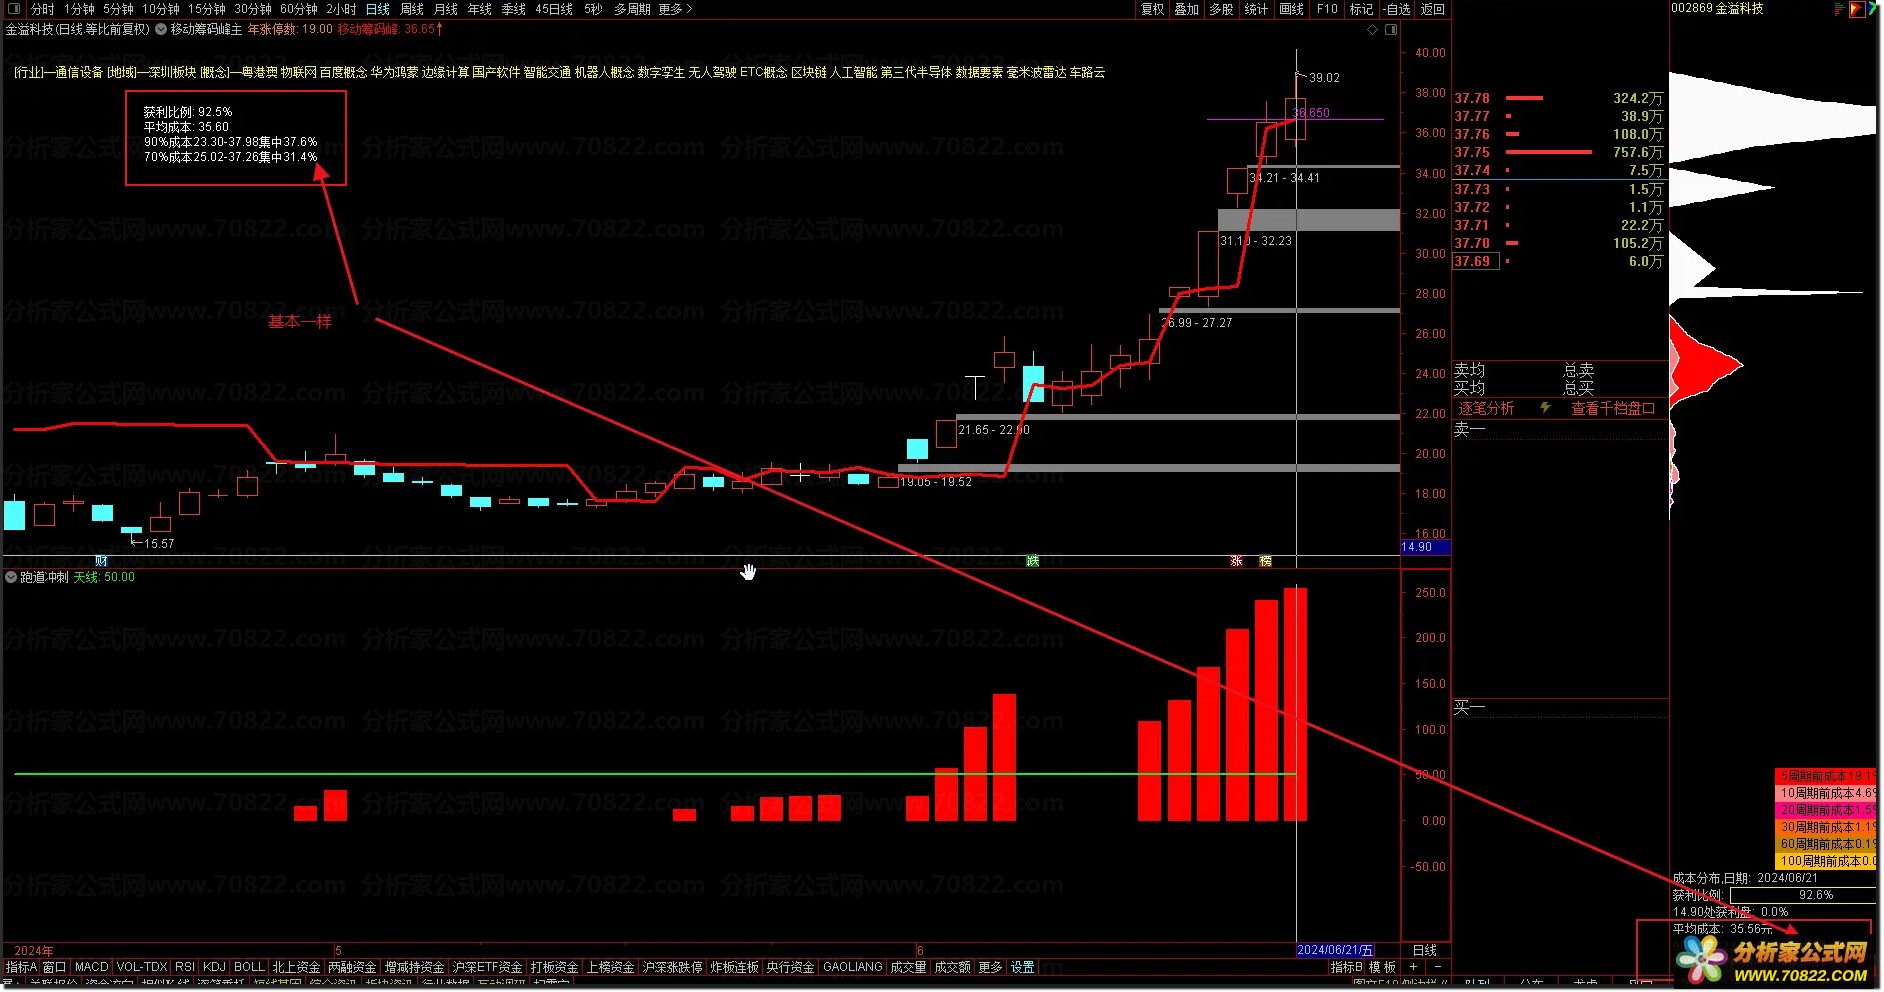Select the 1分钟 period
The image size is (1884, 992).
coord(79,9)
